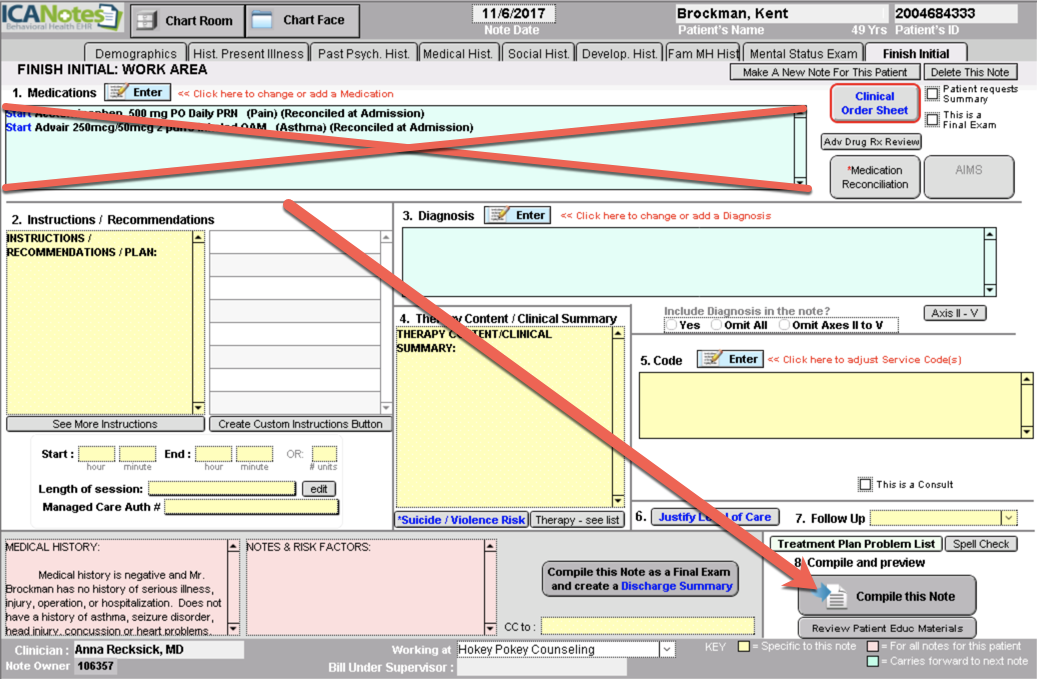This screenshot has height=679, width=1037.
Task: Expand the Follow Up dropdown
Action: click(x=1008, y=518)
